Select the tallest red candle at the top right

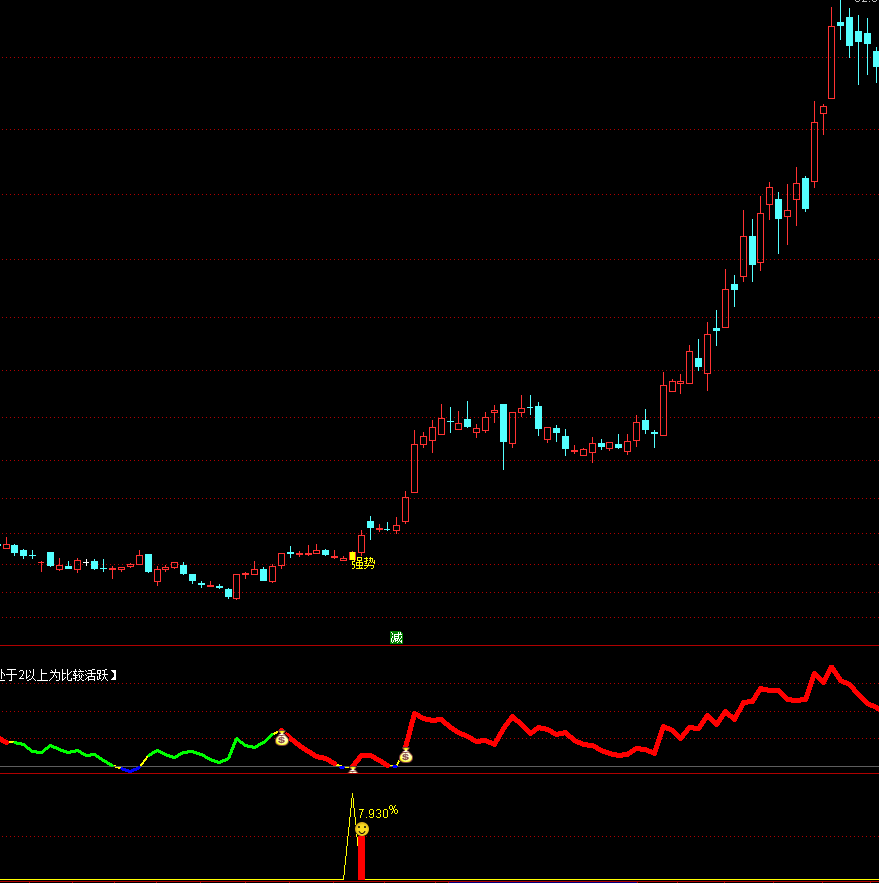(832, 60)
